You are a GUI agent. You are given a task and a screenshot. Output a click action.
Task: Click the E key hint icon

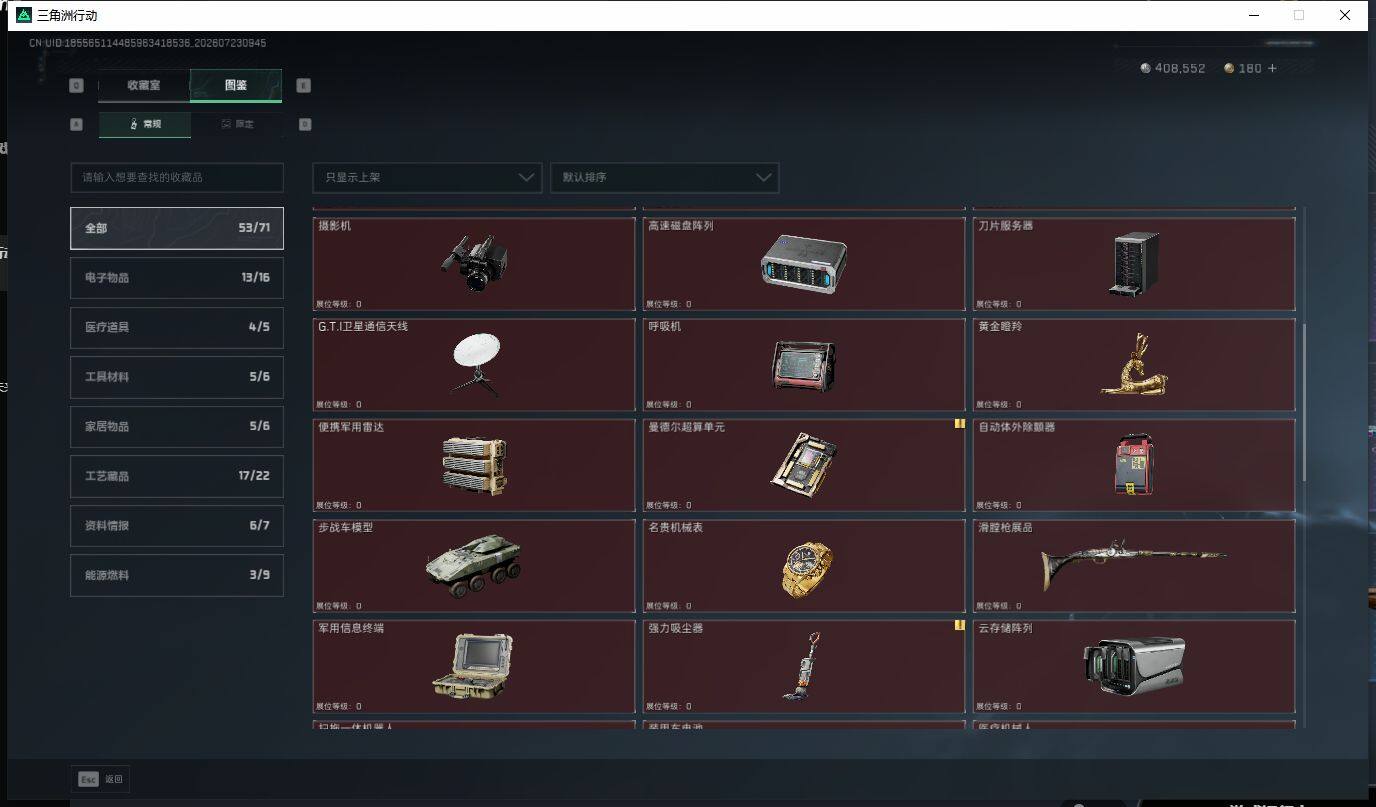pos(304,86)
